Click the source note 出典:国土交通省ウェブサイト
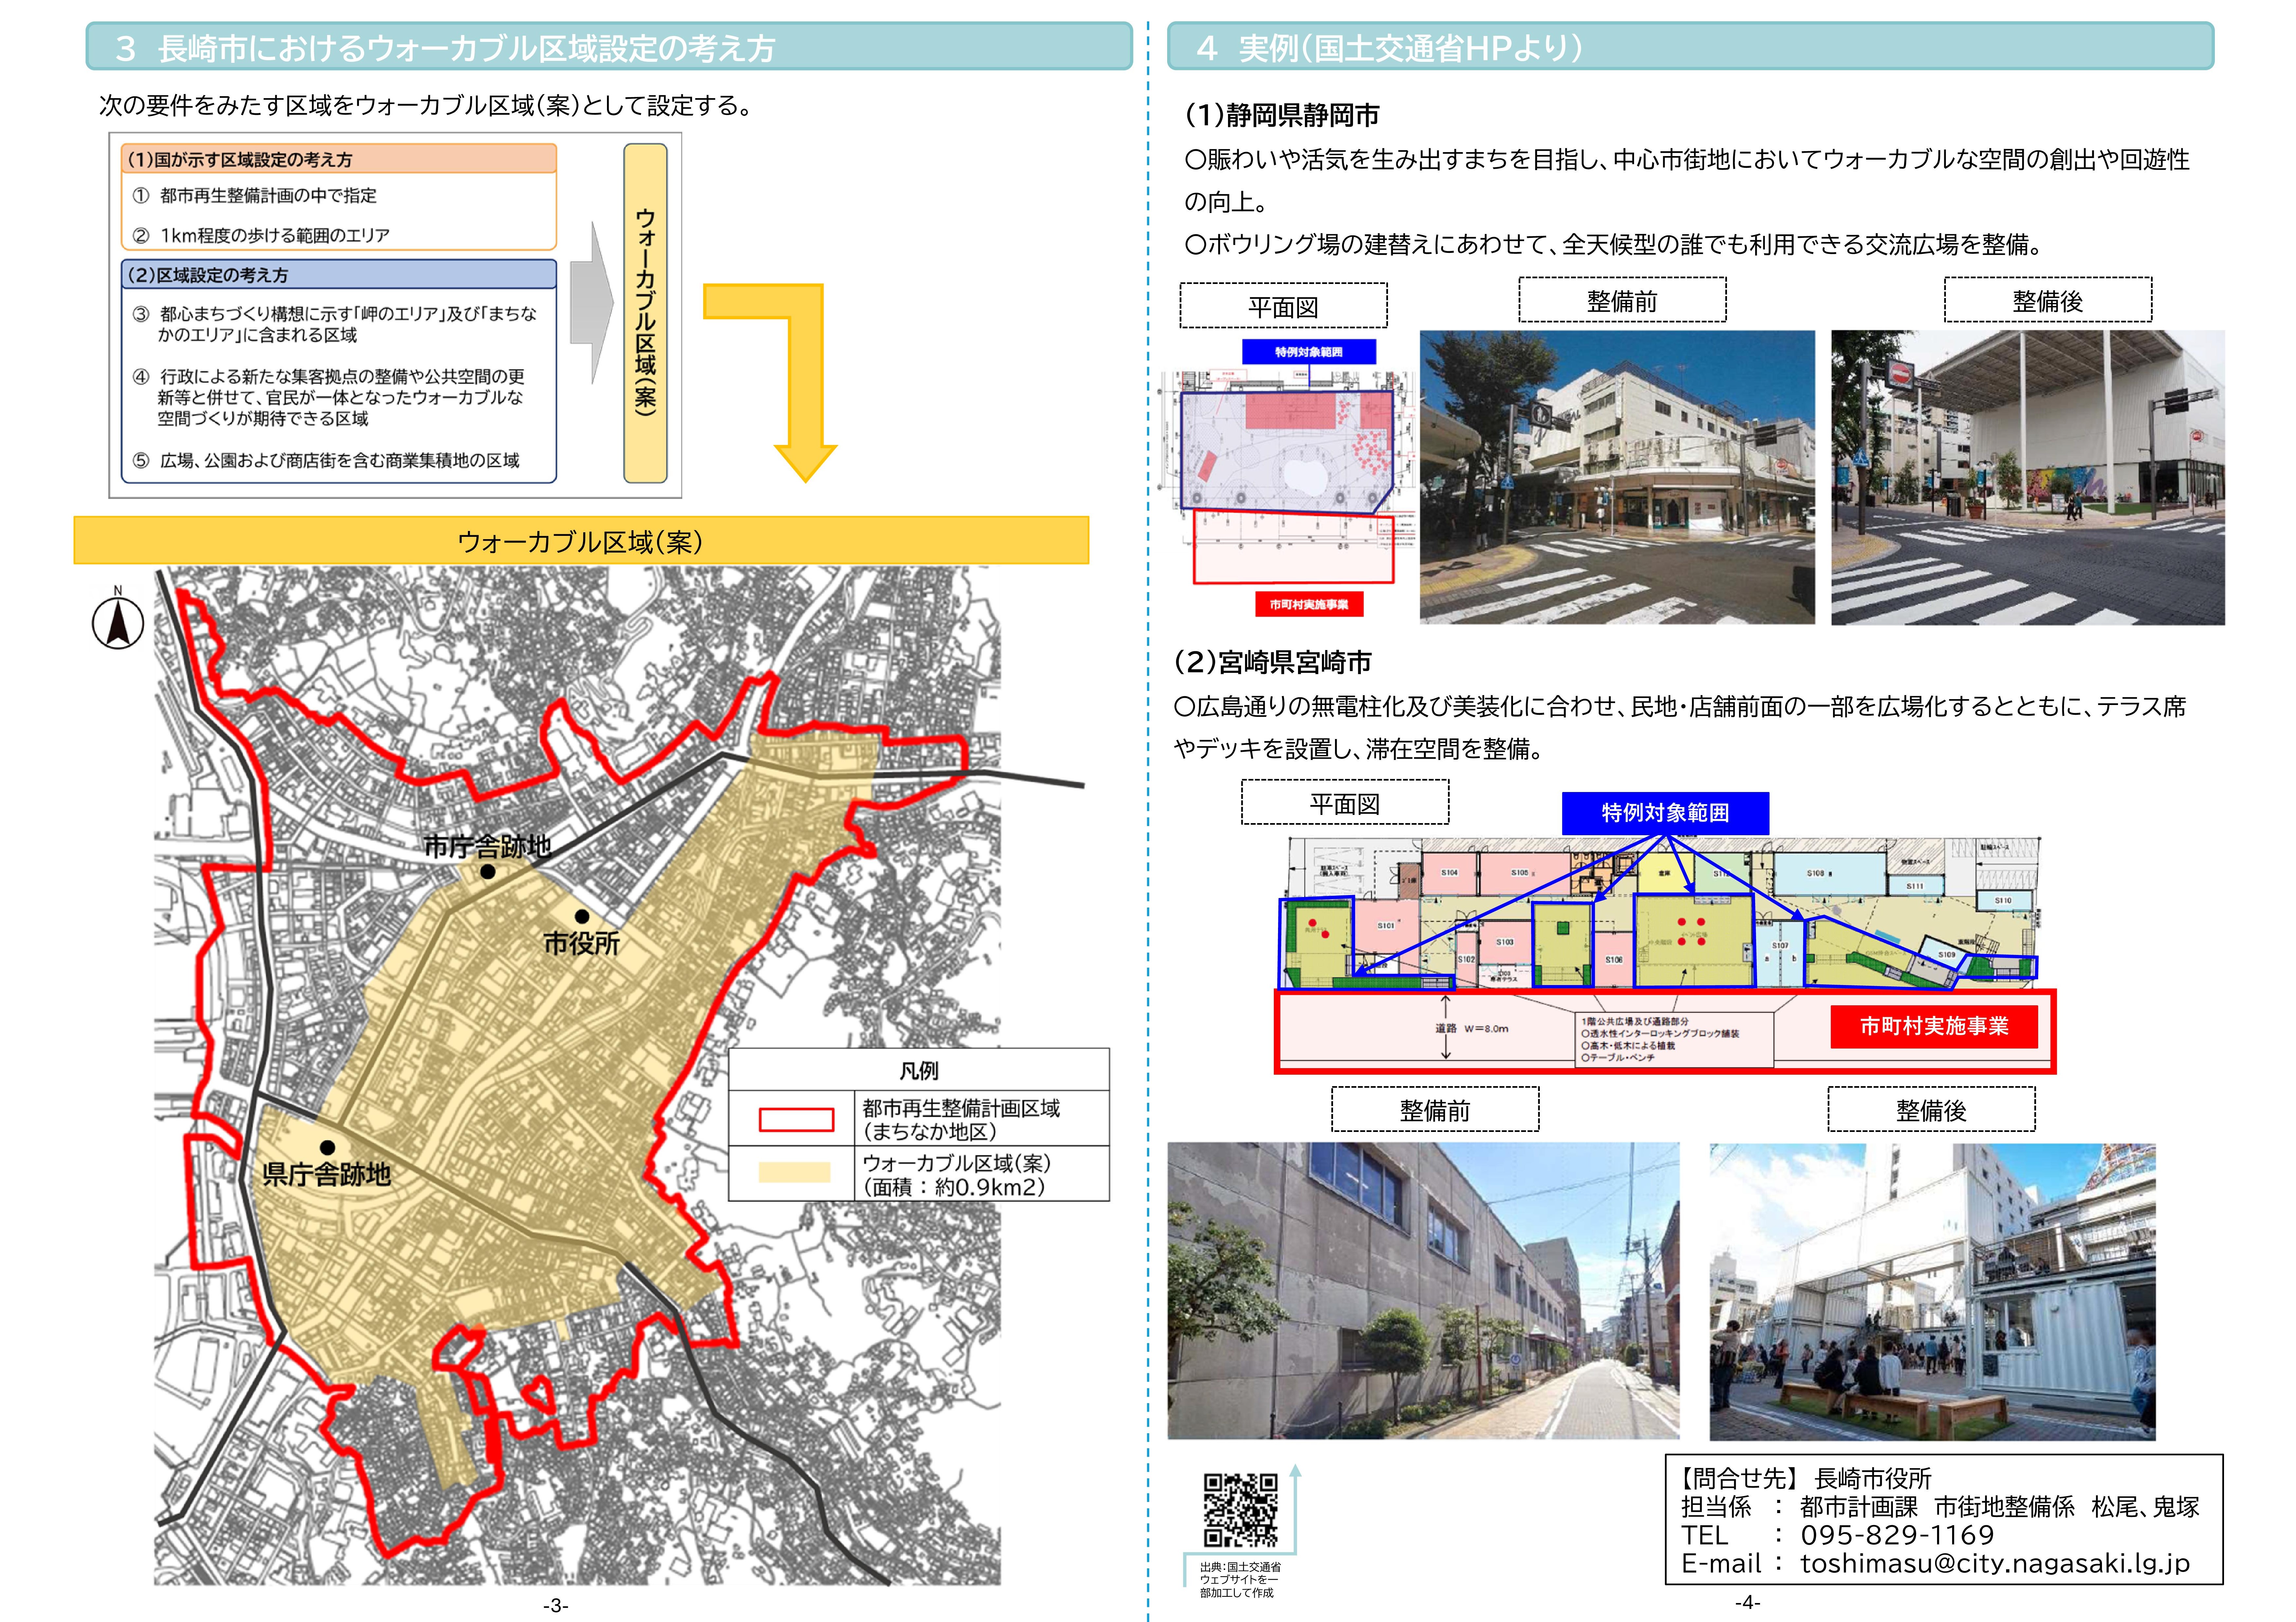 pos(1240,1580)
